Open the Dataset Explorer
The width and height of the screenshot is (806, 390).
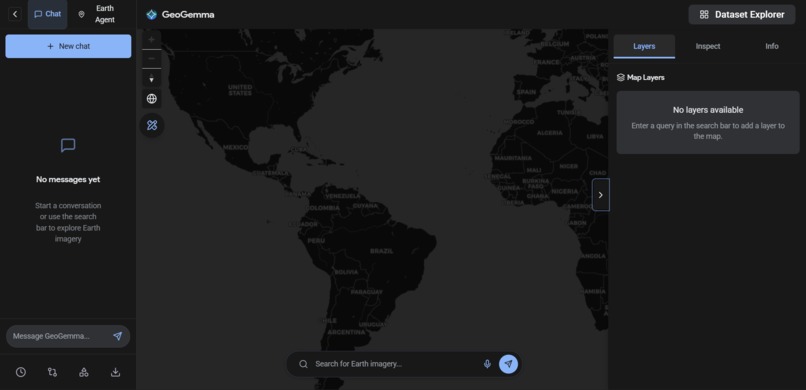point(742,14)
